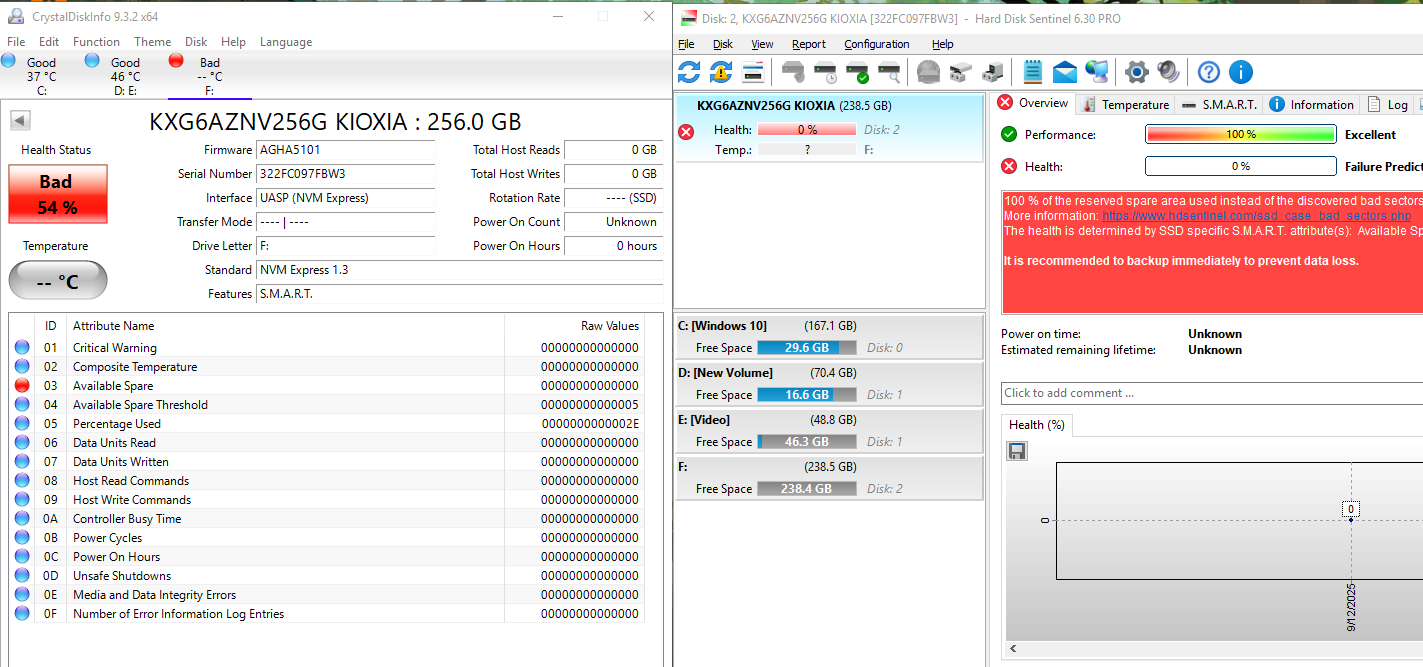Click the Raw Values column header
Screen dimensions: 1423x667
pyautogui.click(x=574, y=326)
